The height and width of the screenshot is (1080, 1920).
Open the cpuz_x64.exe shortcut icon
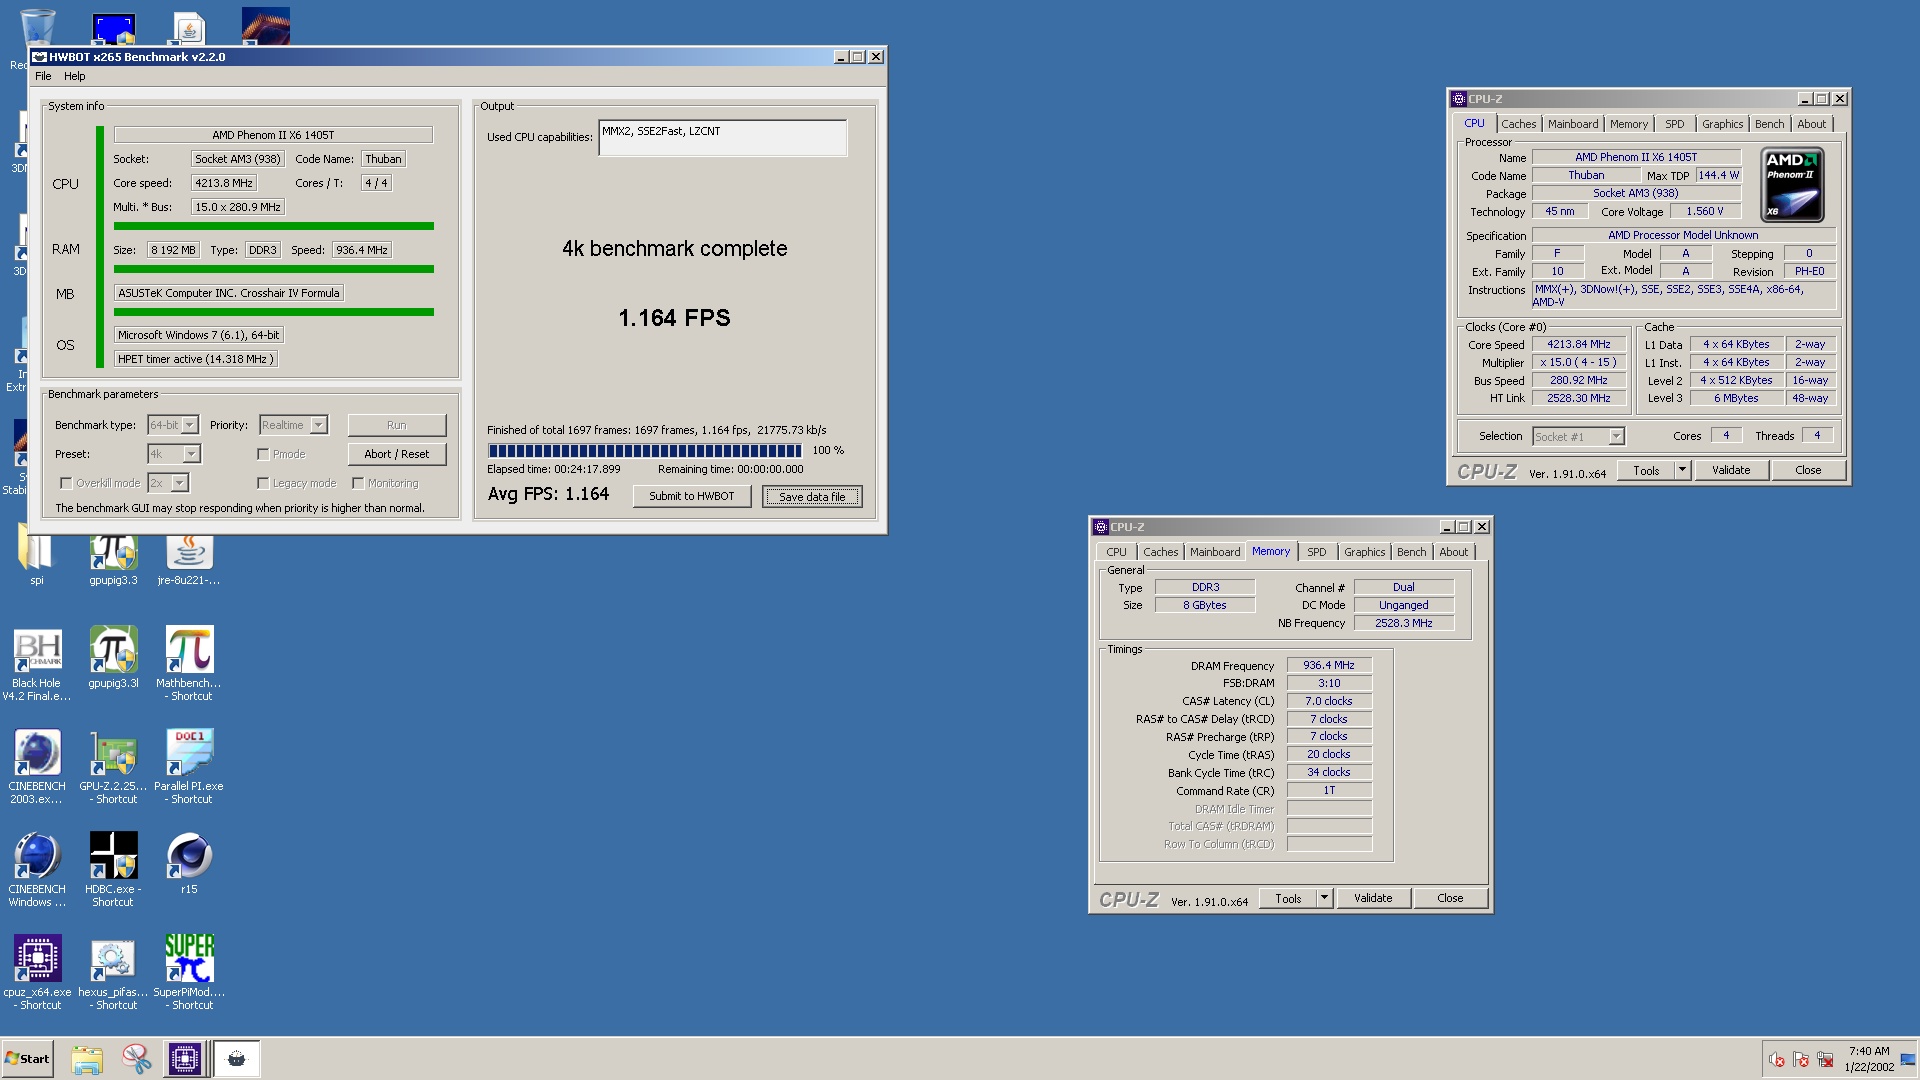pyautogui.click(x=37, y=973)
